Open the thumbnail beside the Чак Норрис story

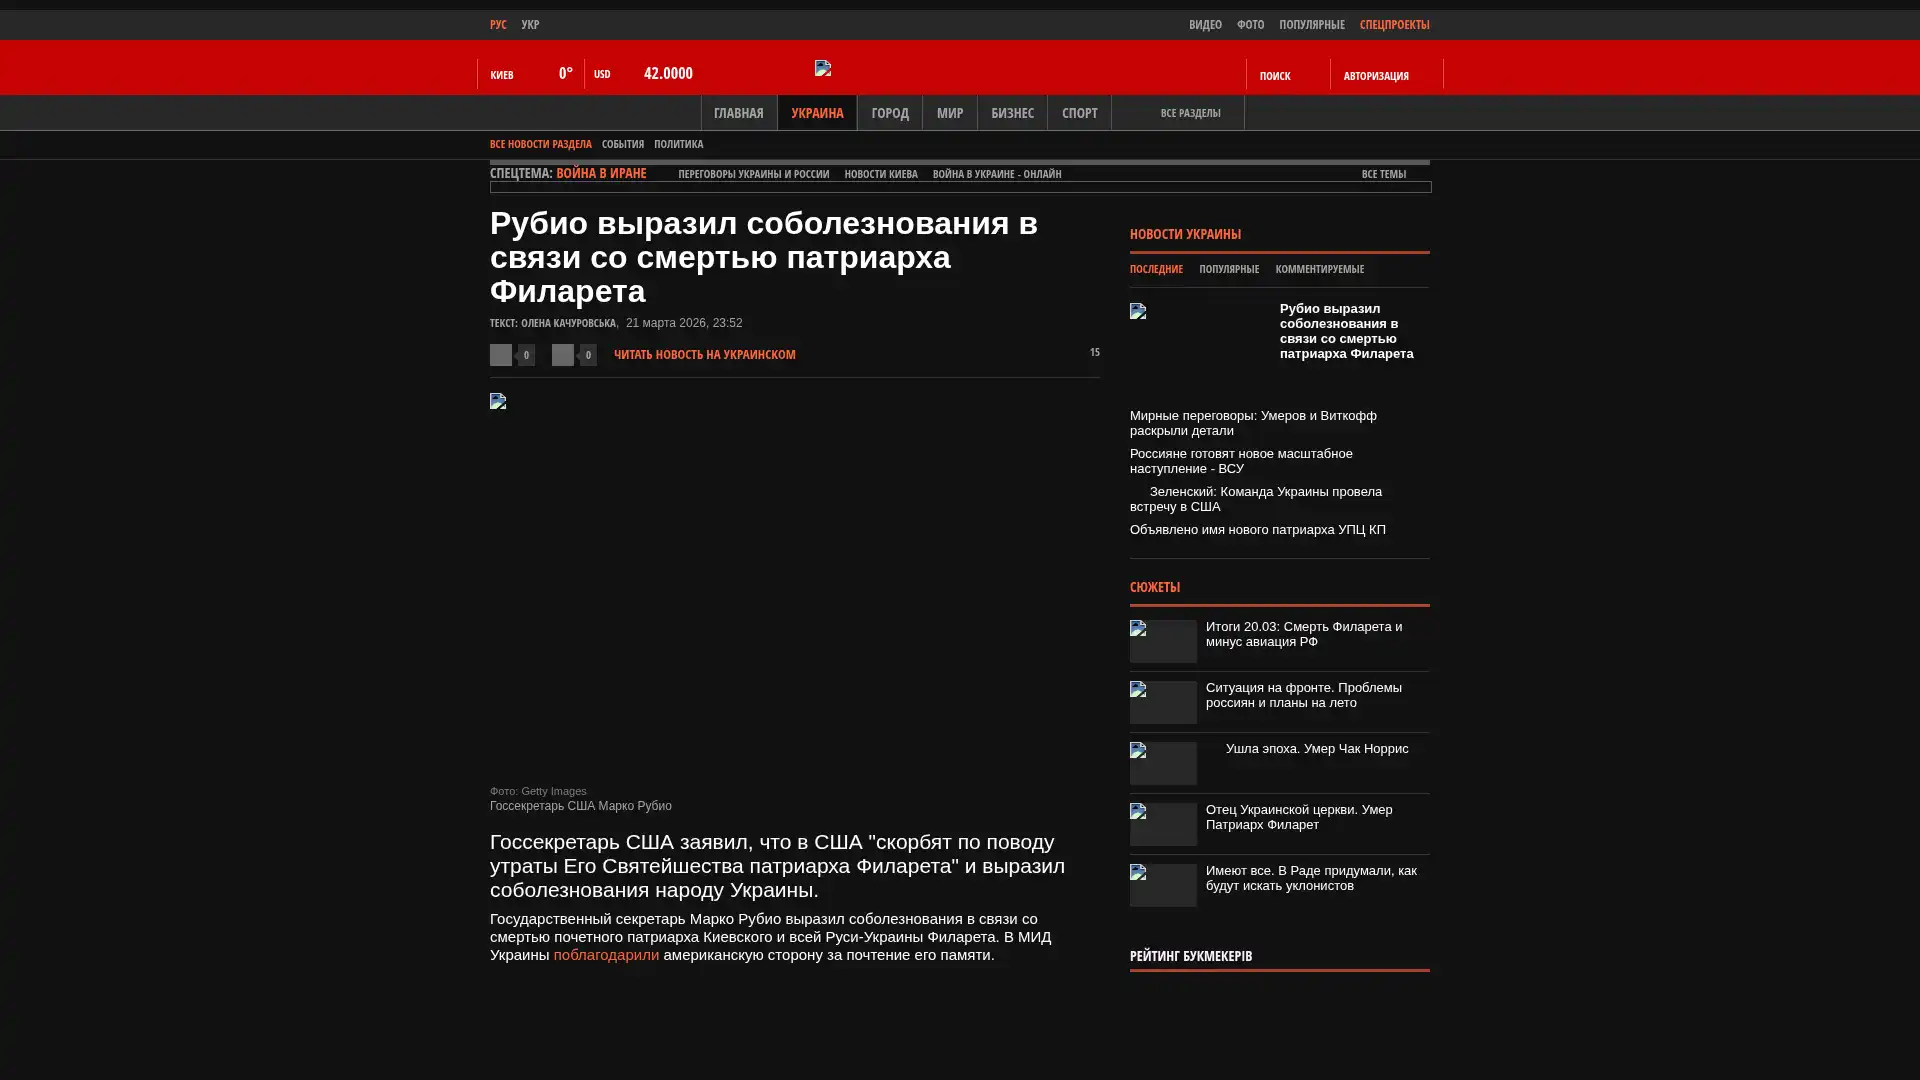1163,763
